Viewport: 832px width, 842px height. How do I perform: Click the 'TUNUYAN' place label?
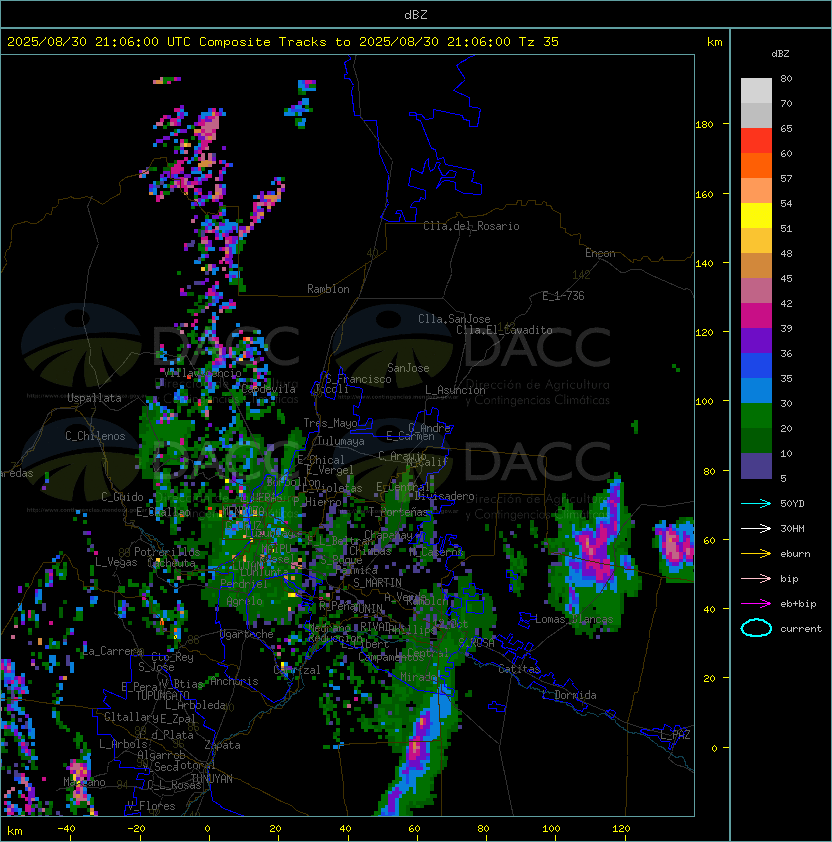pyautogui.click(x=212, y=779)
